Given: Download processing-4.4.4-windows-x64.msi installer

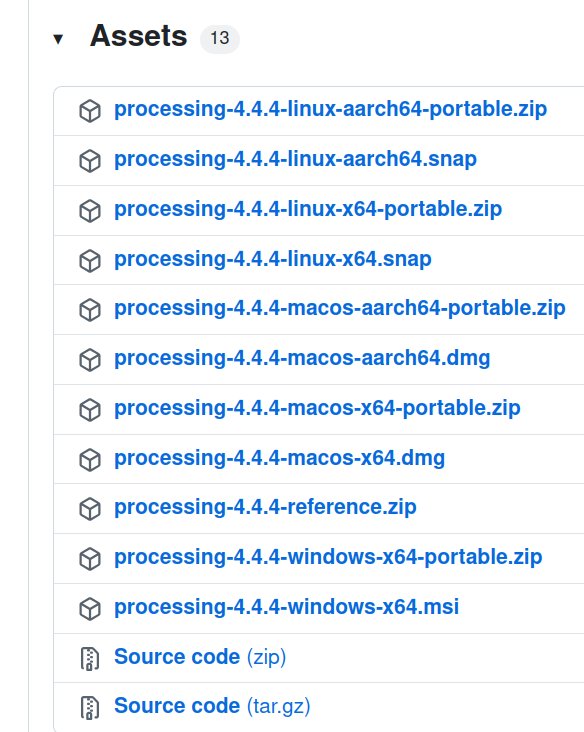Looking at the screenshot, I should click(x=287, y=607).
